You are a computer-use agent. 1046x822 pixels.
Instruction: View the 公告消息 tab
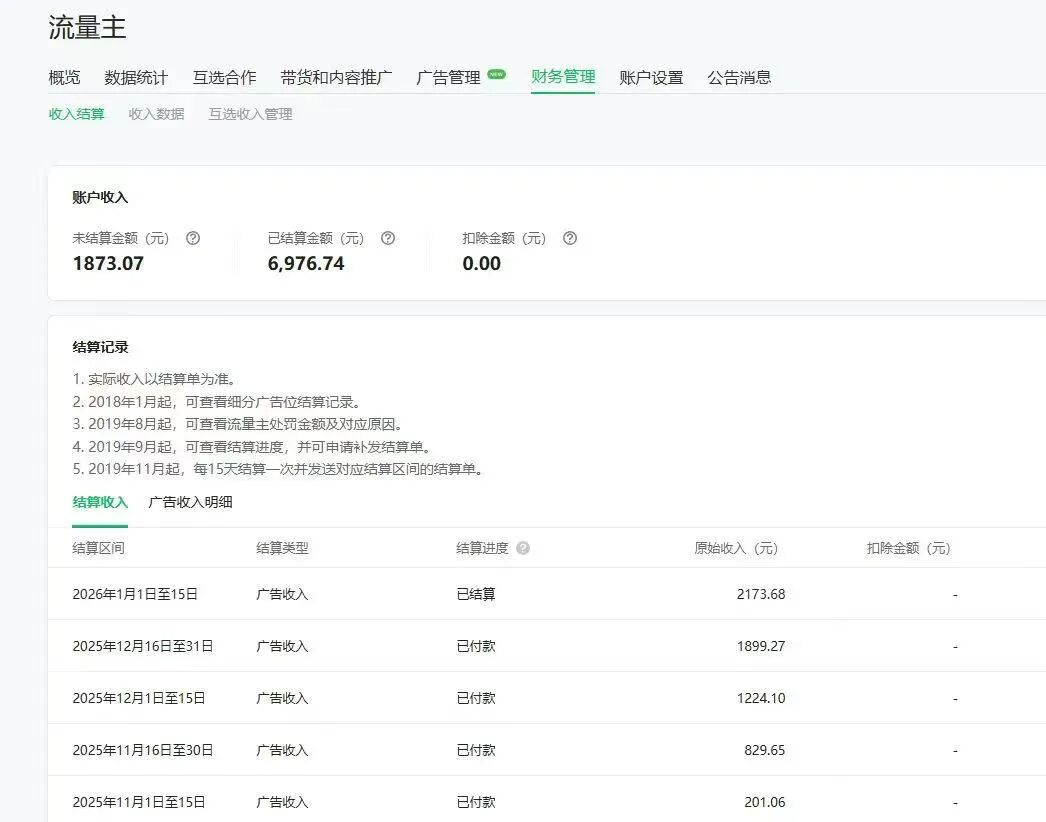coord(738,76)
